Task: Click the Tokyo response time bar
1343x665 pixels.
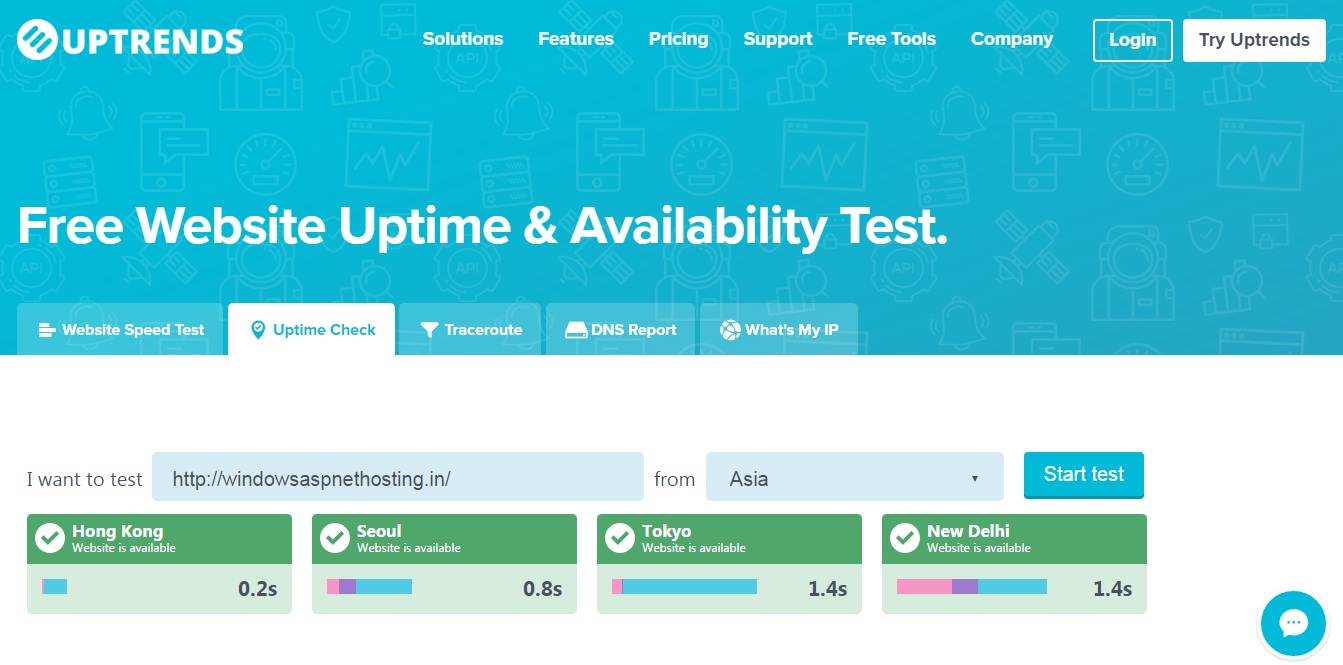Action: [684, 587]
